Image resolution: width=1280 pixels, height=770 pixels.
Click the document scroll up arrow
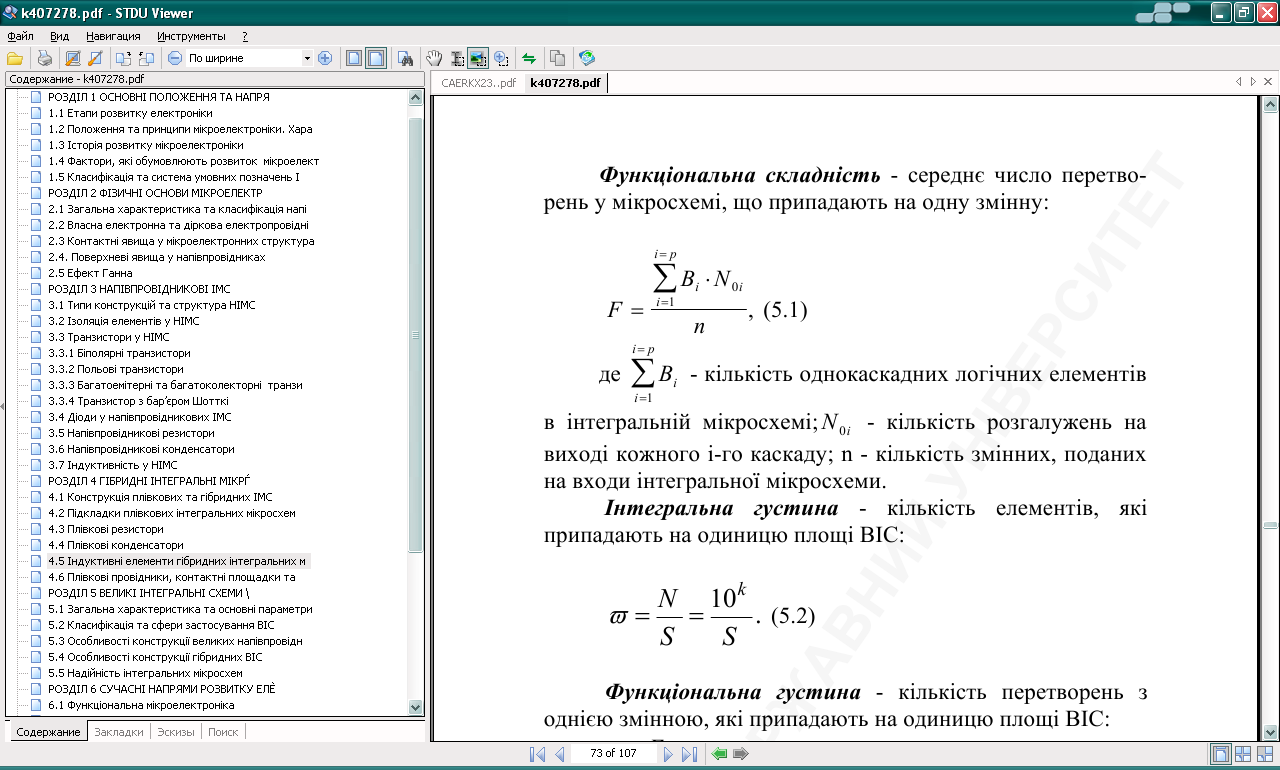[x=1270, y=104]
